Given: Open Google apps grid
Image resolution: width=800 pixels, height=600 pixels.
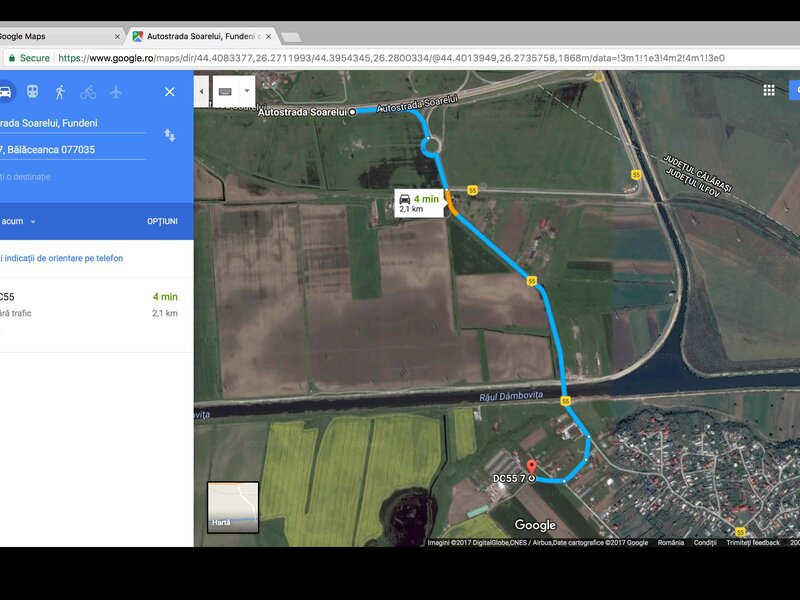Looking at the screenshot, I should point(768,90).
